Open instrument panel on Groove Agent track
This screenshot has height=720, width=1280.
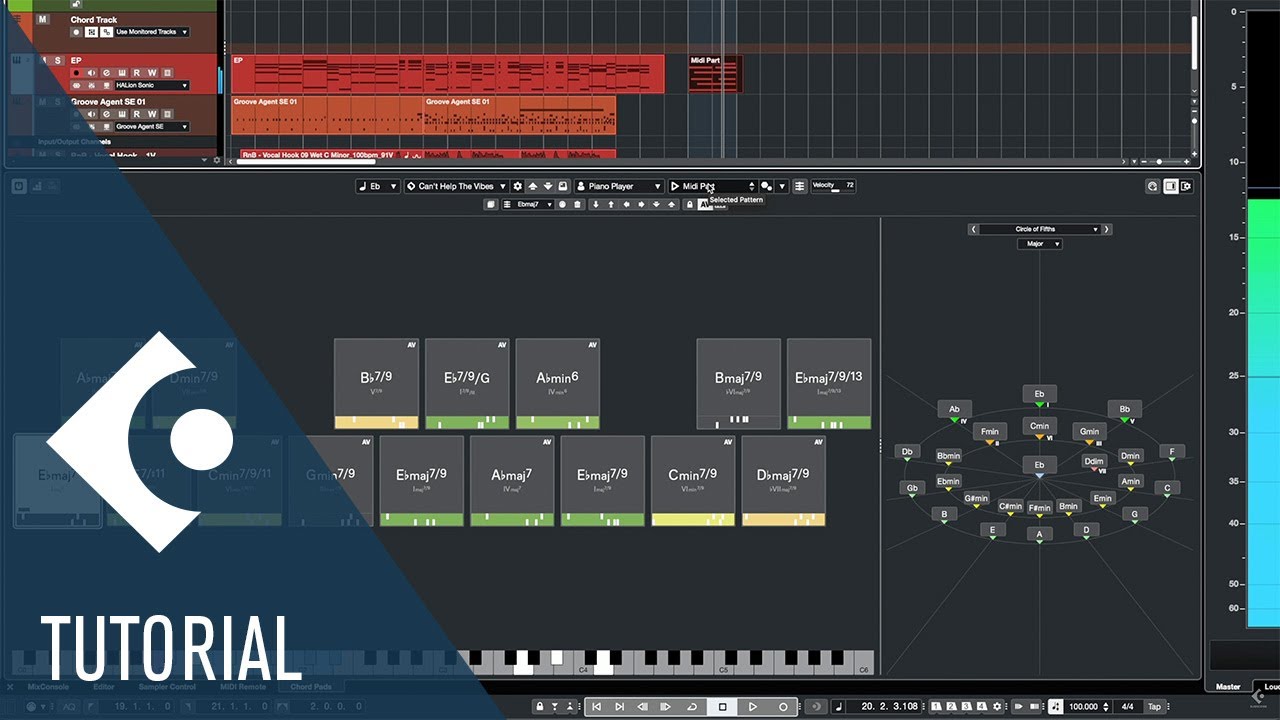pyautogui.click(x=122, y=114)
